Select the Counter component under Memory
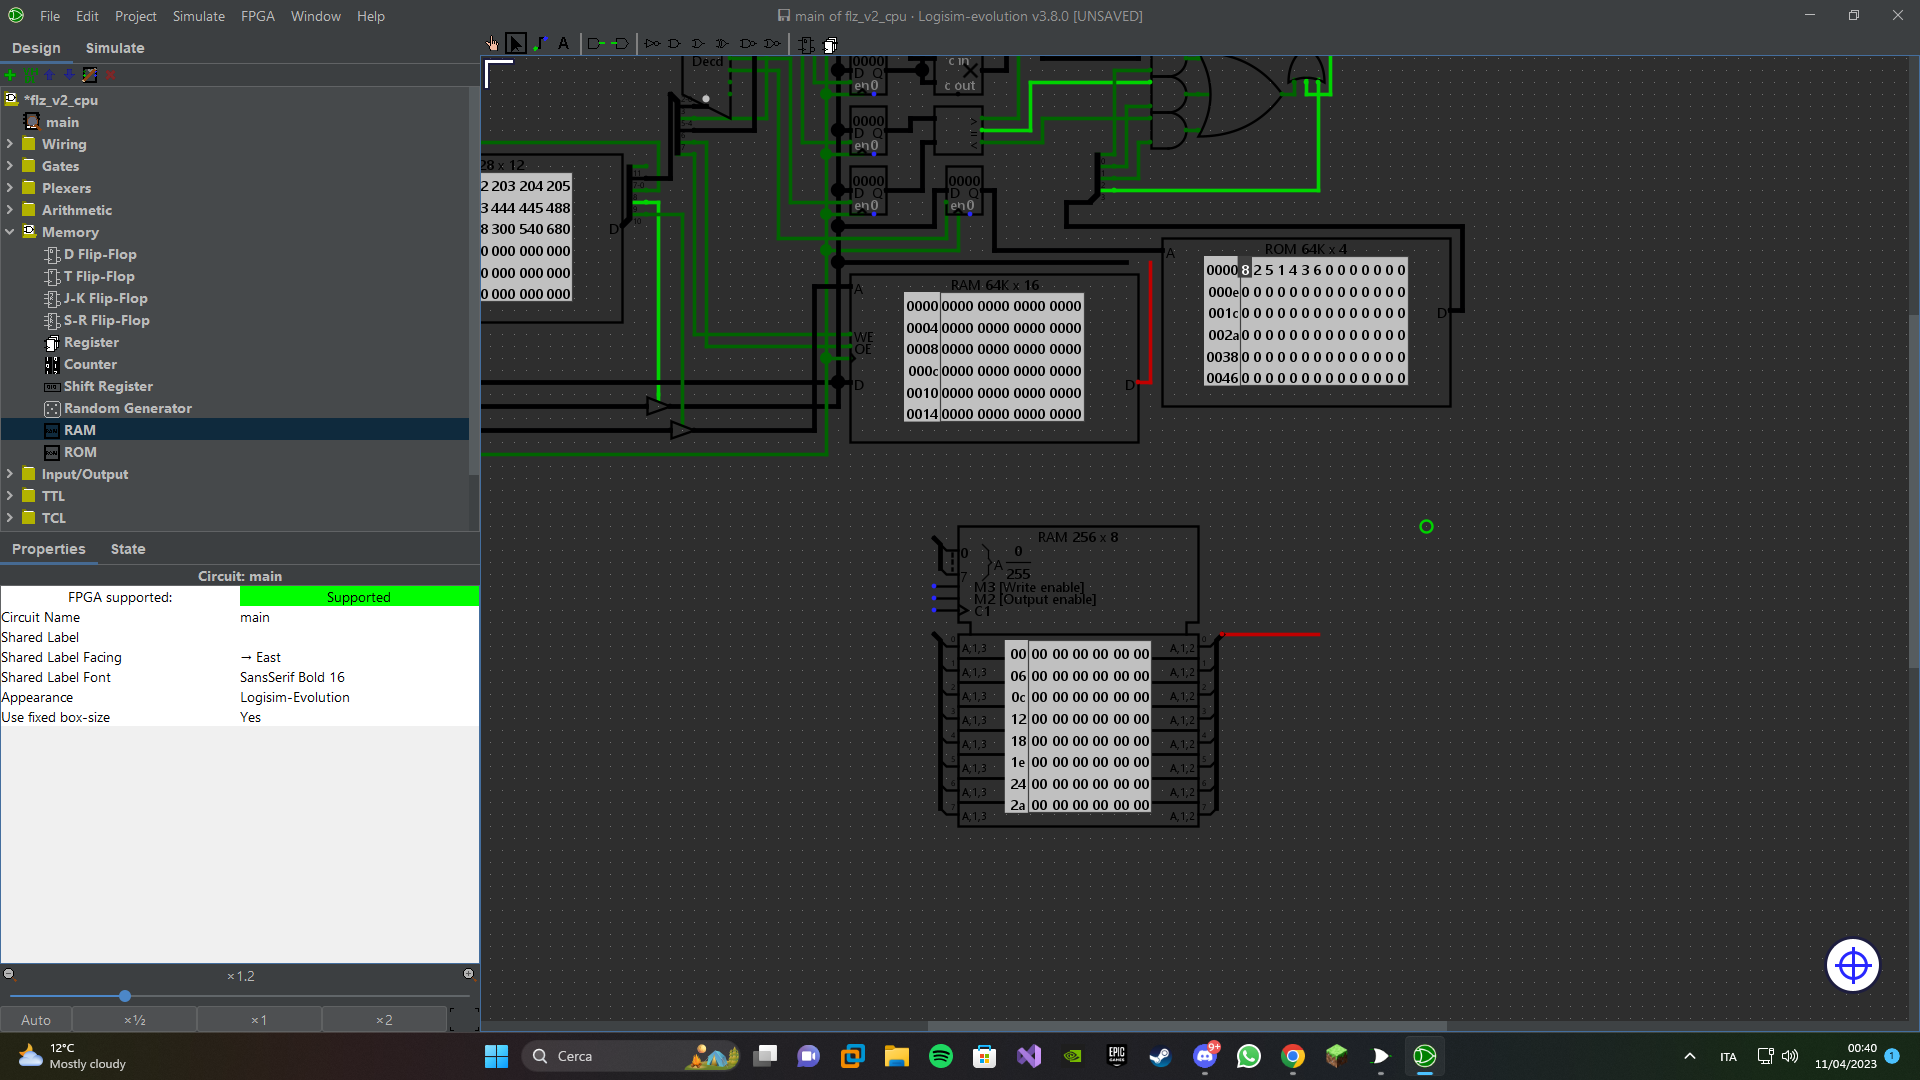This screenshot has width=1920, height=1080. pos(90,364)
